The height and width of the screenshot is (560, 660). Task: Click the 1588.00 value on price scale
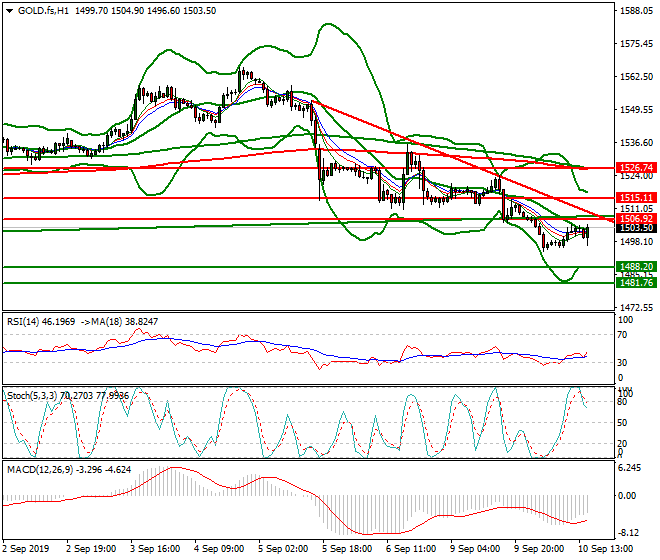pyautogui.click(x=636, y=11)
